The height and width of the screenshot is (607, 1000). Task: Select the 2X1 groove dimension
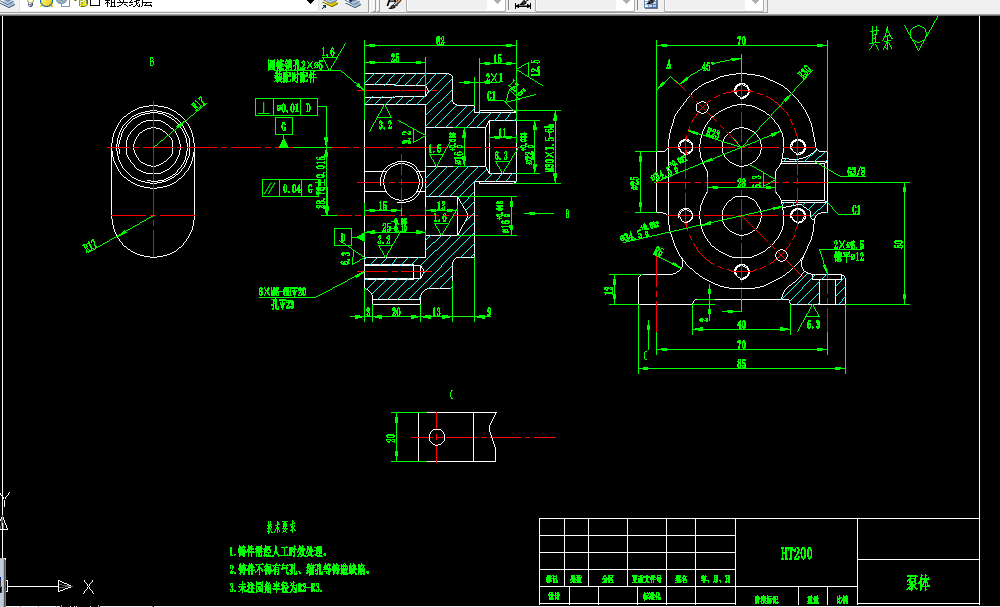494,78
